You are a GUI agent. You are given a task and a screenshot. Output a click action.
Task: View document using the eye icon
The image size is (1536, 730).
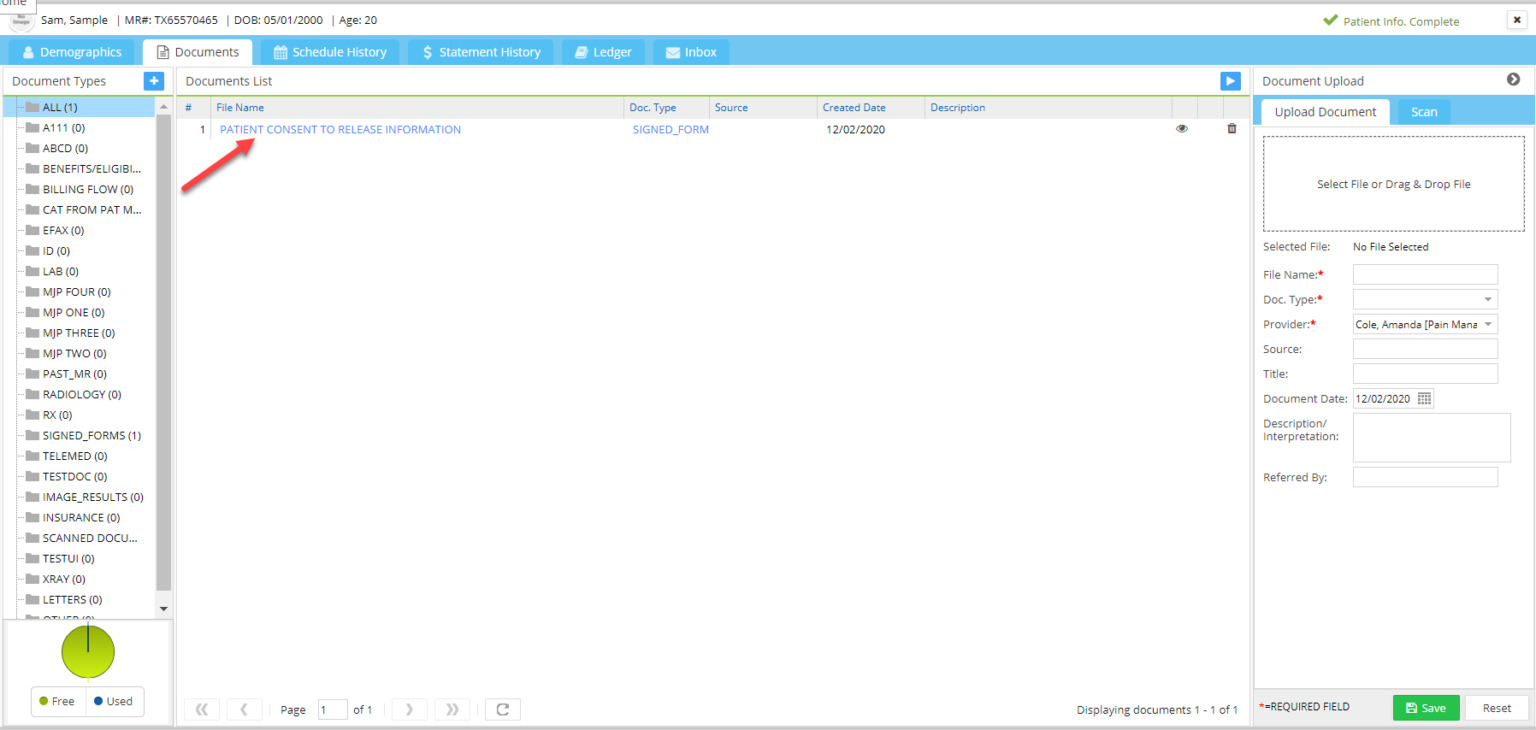point(1182,129)
